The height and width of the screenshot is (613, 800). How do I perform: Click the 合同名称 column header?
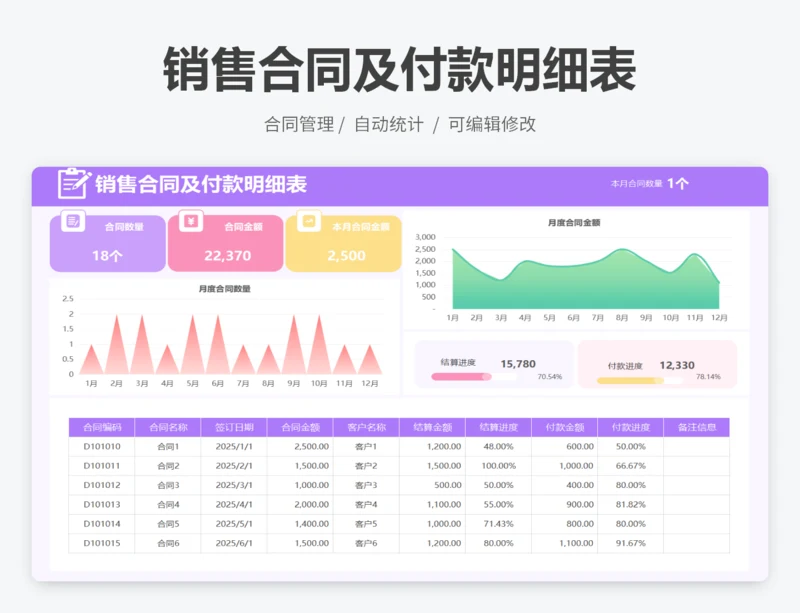(x=168, y=427)
